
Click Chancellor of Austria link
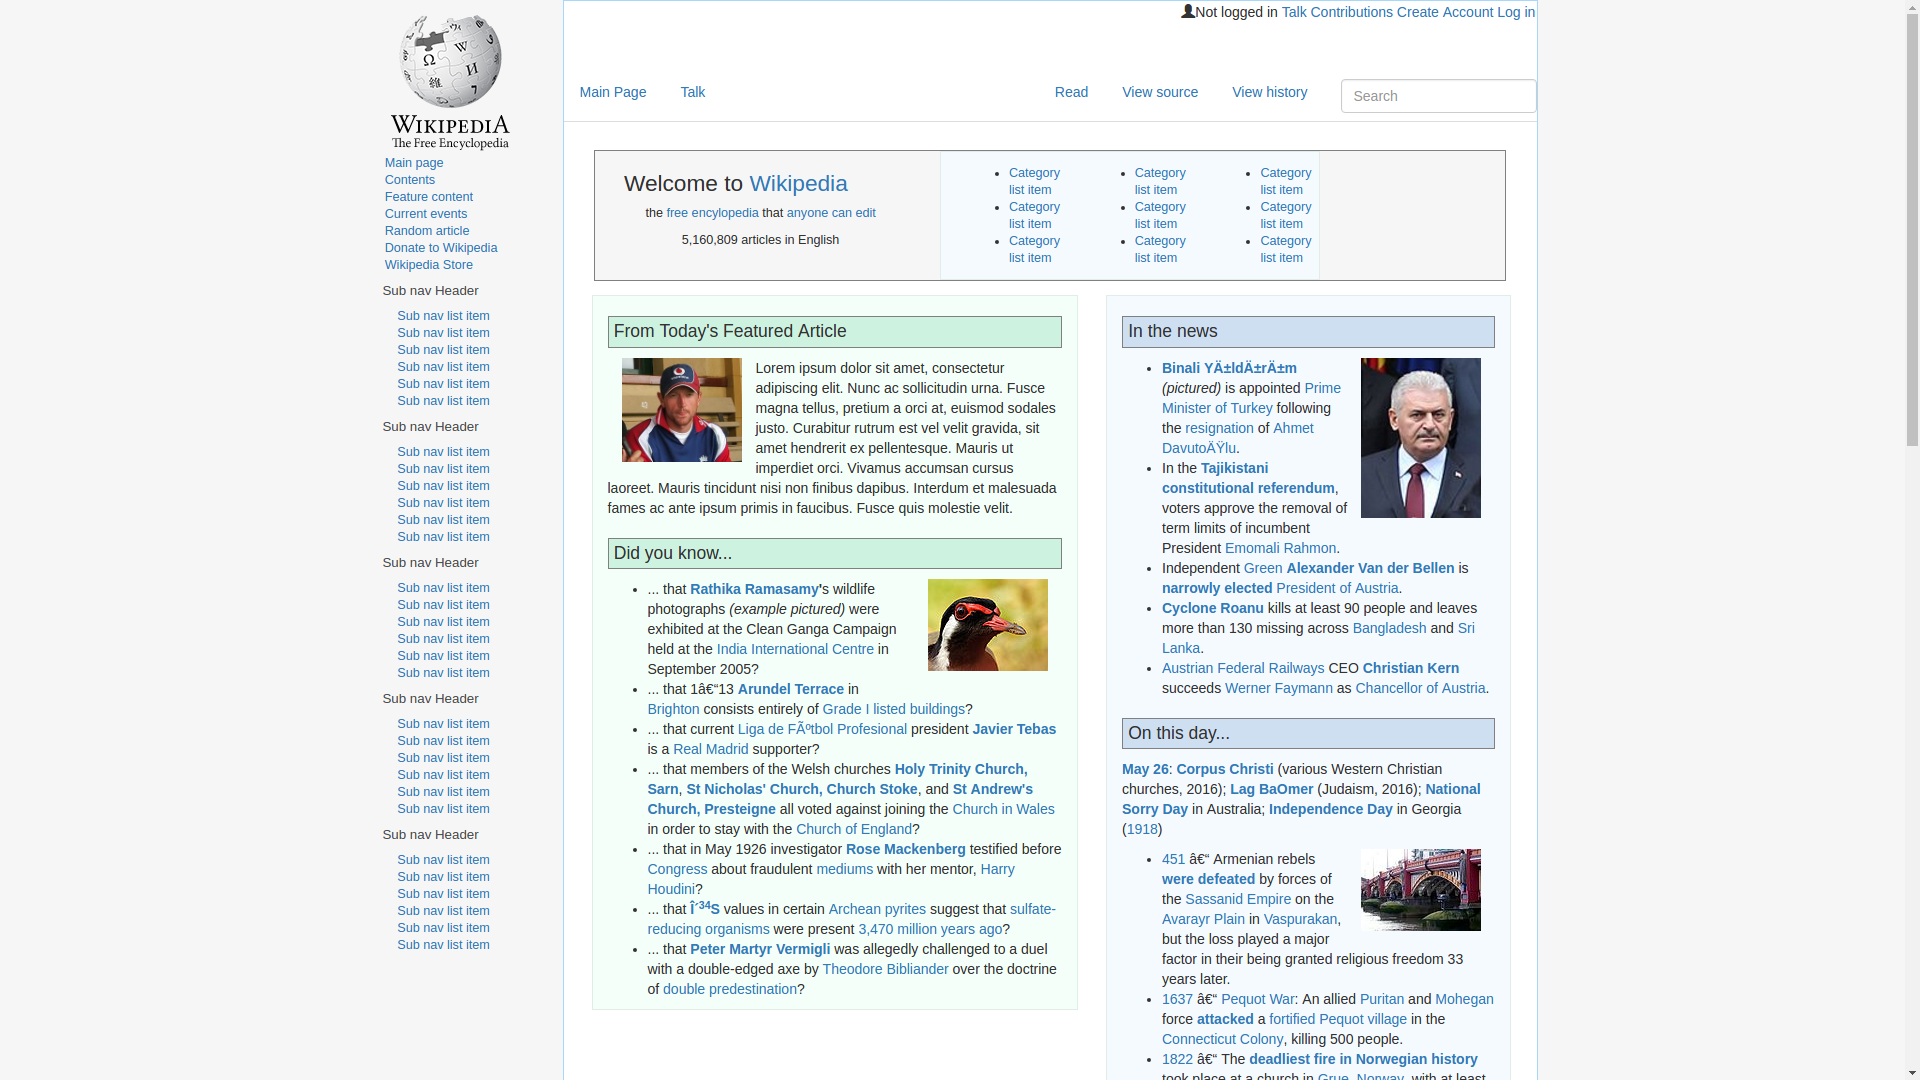[1420, 688]
